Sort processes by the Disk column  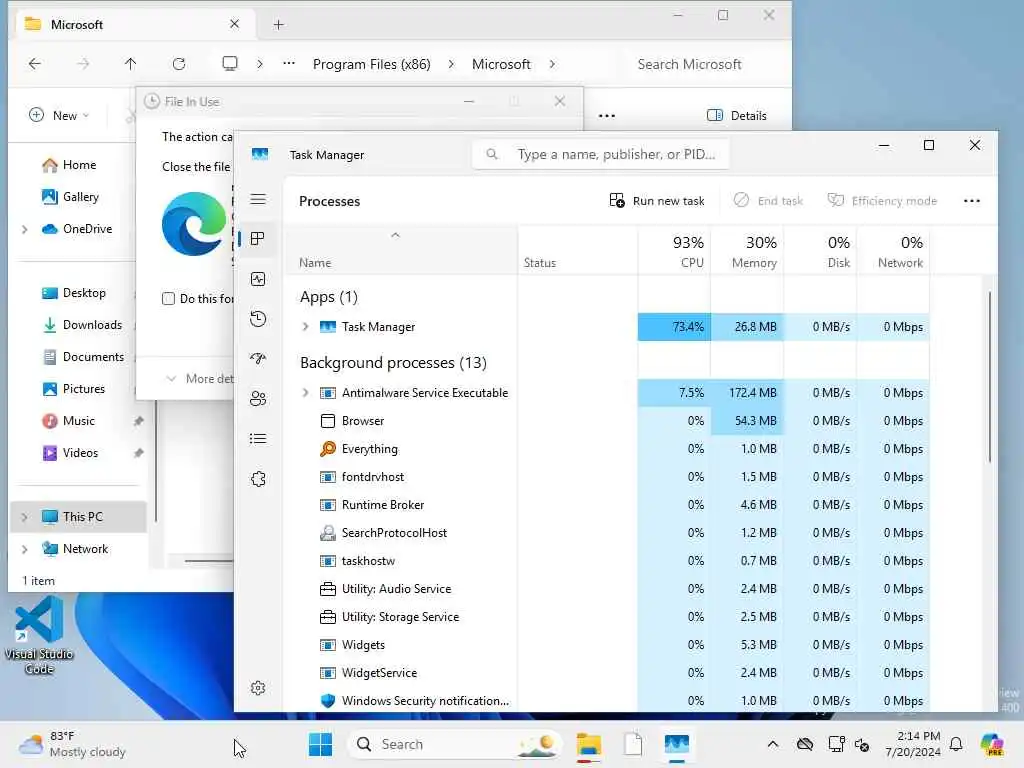[821, 251]
